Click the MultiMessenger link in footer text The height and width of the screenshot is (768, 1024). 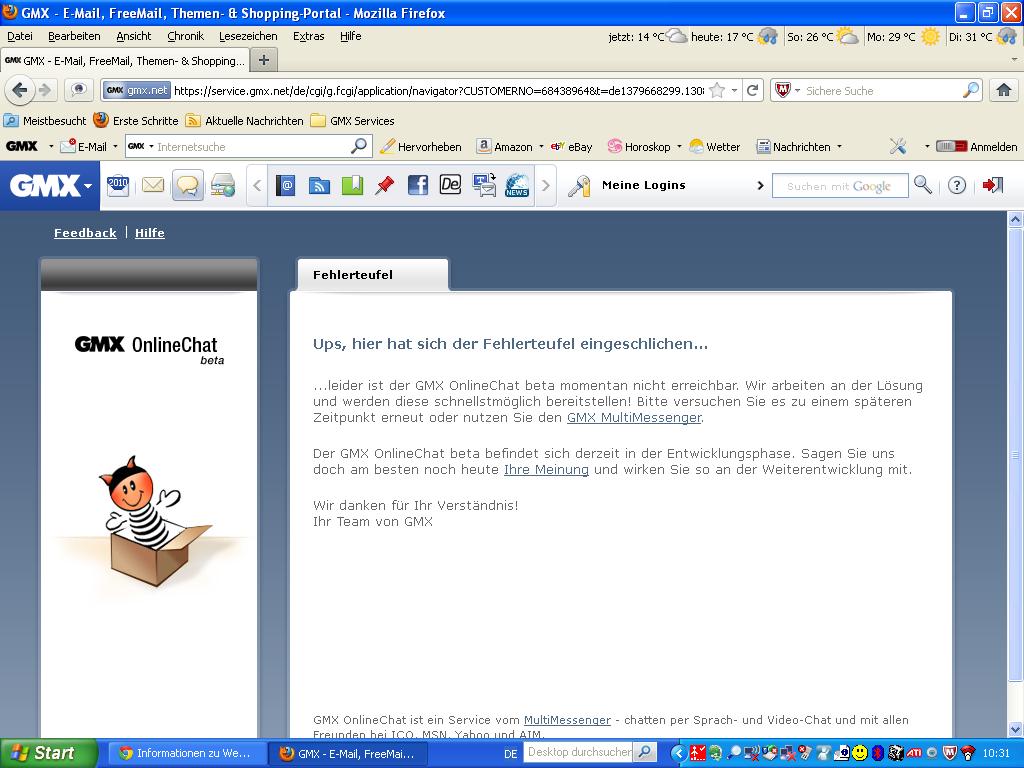click(567, 720)
